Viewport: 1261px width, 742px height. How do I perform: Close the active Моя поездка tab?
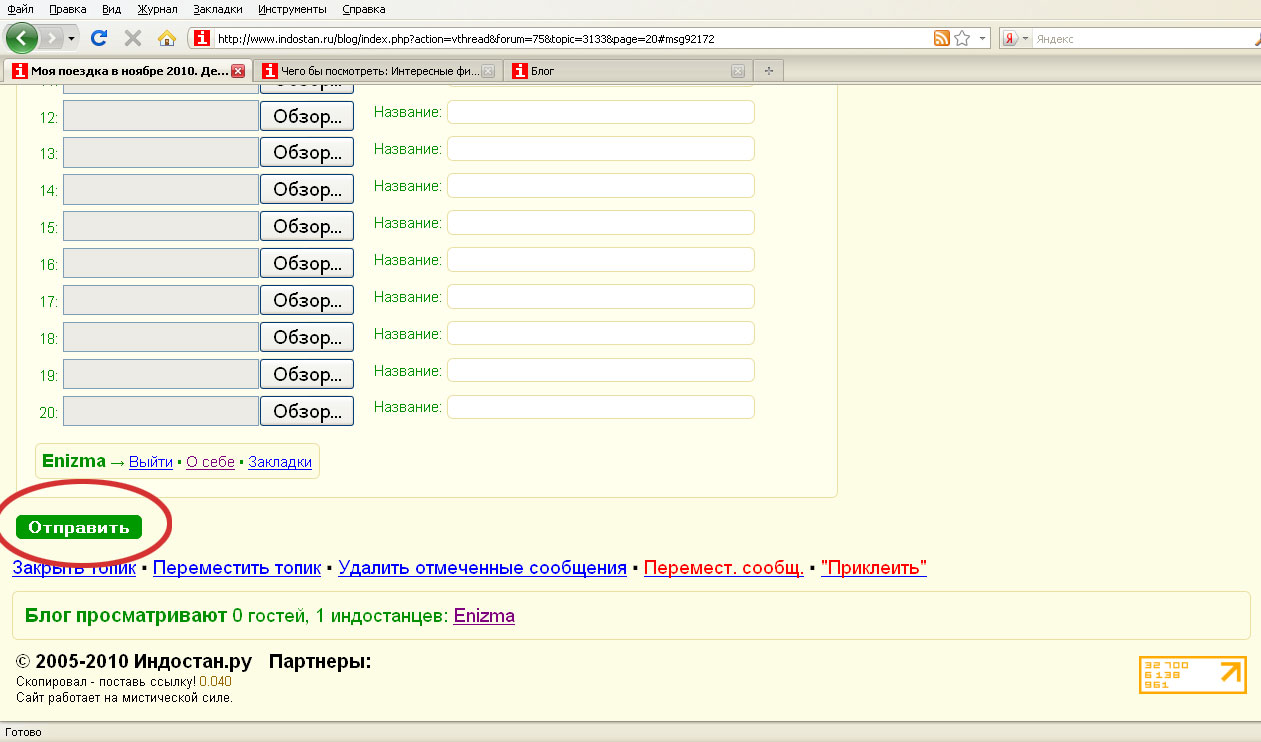237,71
